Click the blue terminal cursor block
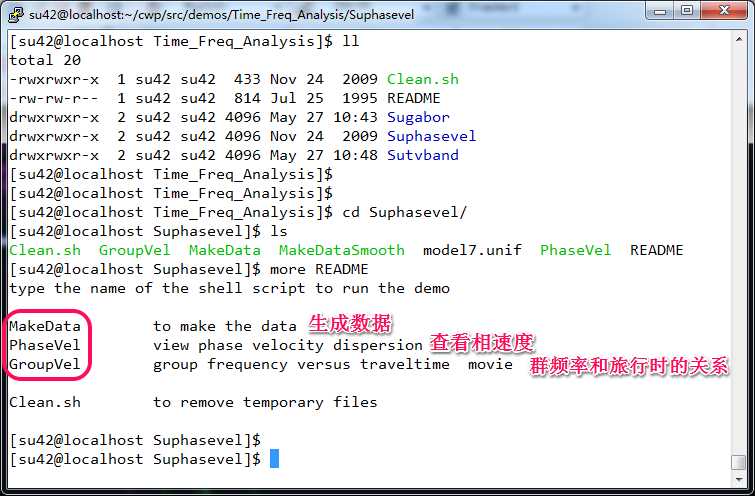The image size is (755, 496). [x=274, y=459]
